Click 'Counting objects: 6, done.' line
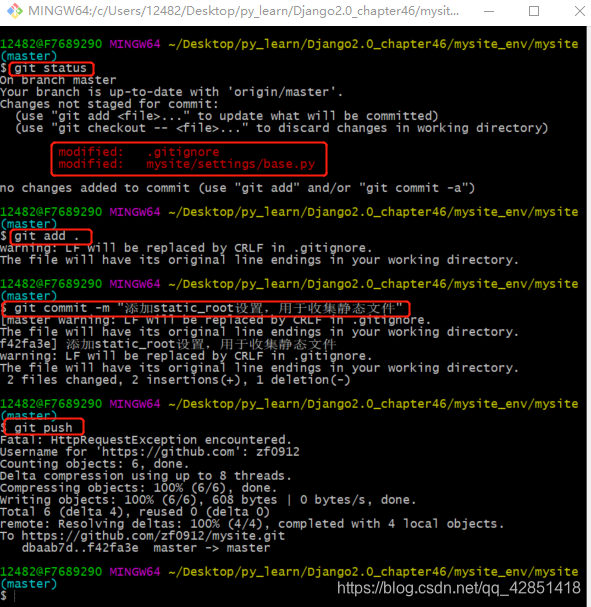The image size is (591, 607). (94, 464)
